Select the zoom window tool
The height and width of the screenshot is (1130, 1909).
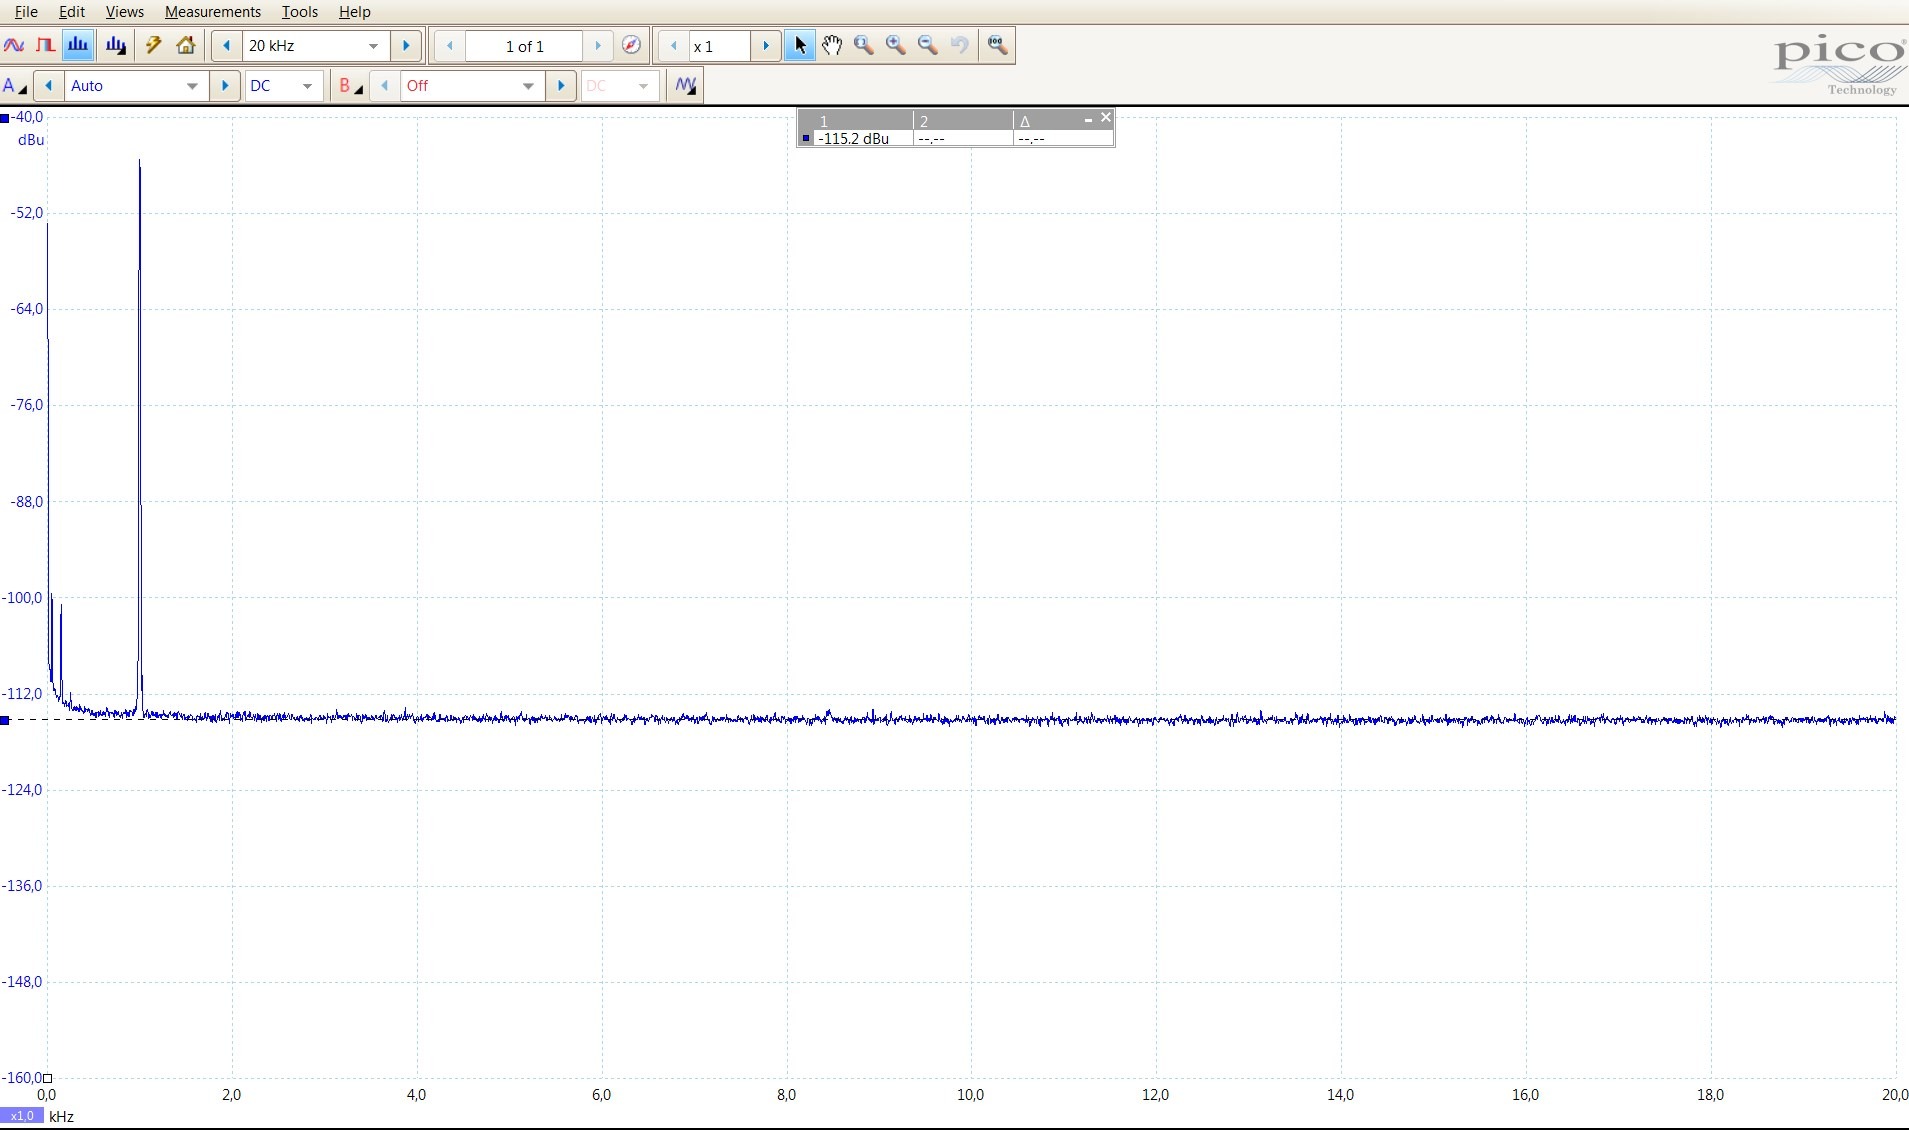pyautogui.click(x=864, y=46)
